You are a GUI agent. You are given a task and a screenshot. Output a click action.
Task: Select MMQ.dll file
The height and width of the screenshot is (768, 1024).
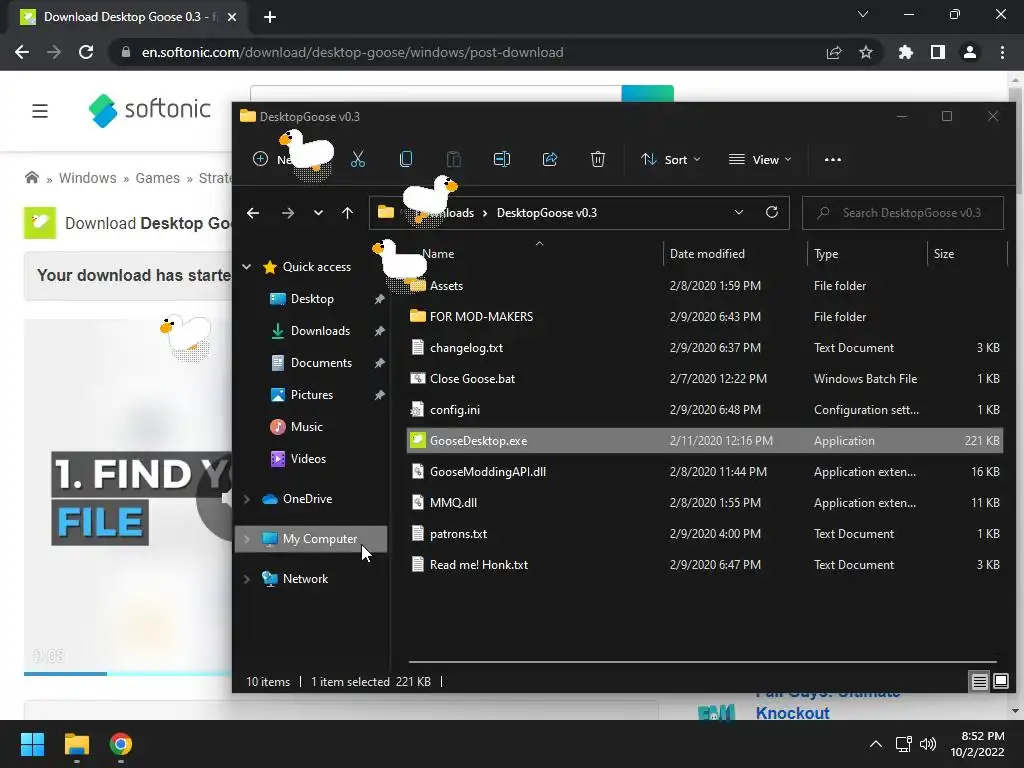pyautogui.click(x=705, y=503)
